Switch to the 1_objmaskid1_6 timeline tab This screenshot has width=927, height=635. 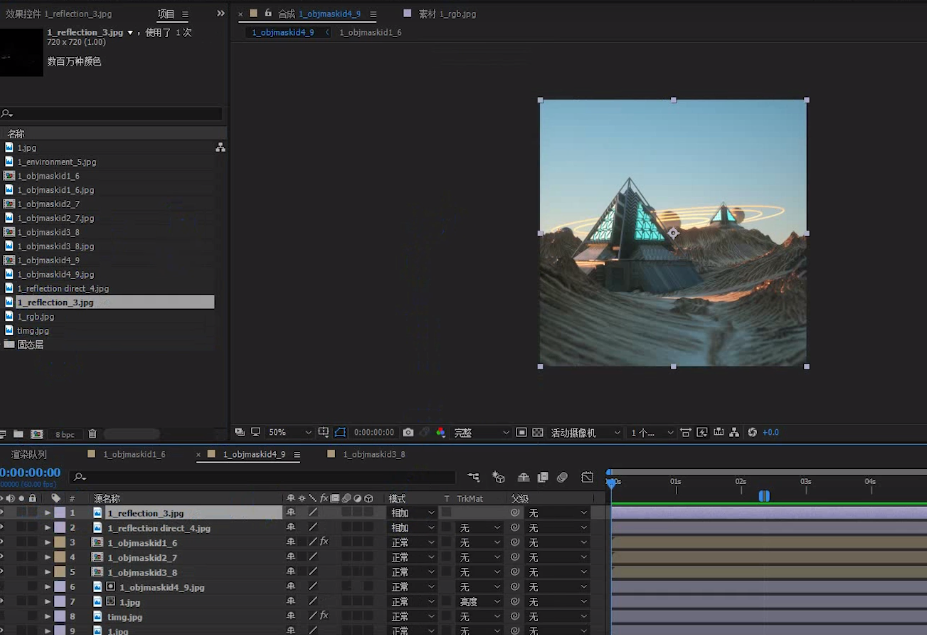(133, 454)
